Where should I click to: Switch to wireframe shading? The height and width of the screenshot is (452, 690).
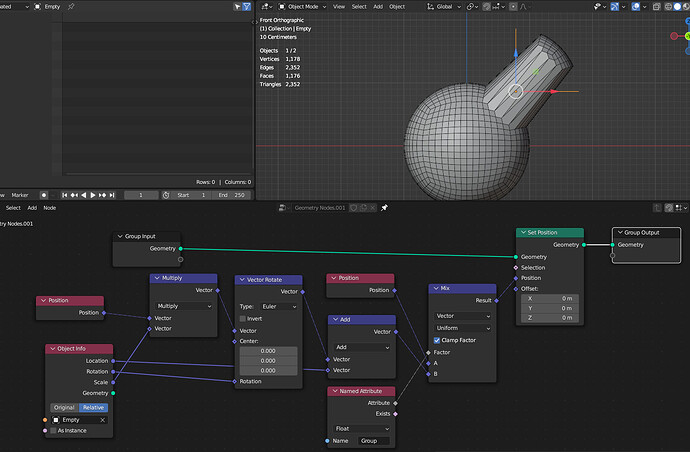tap(668, 7)
